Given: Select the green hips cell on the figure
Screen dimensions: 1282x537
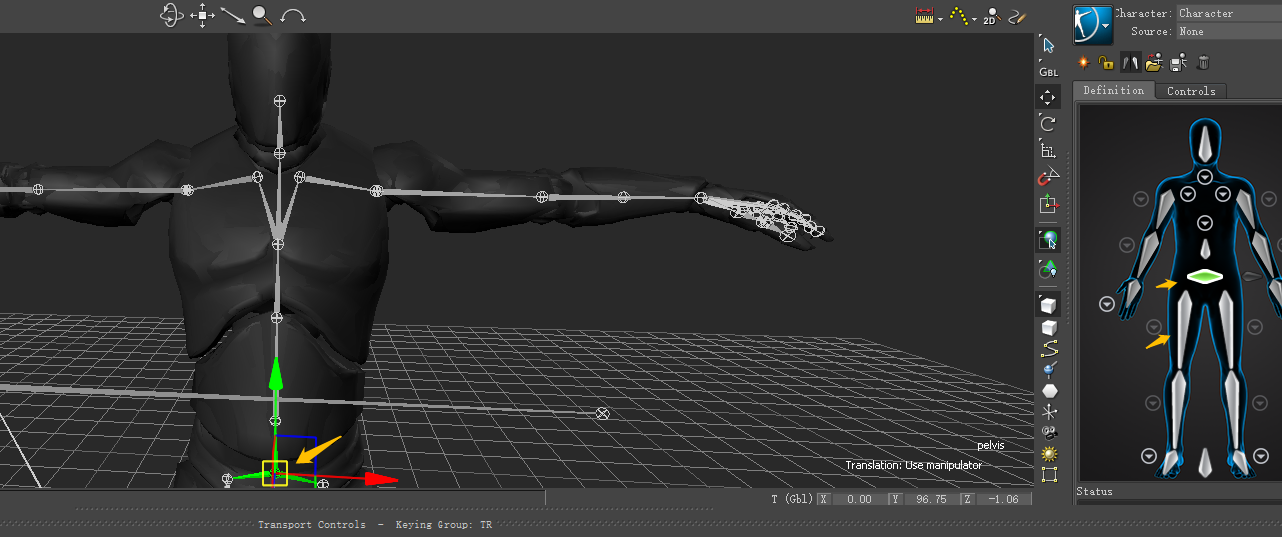Looking at the screenshot, I should 1206,276.
